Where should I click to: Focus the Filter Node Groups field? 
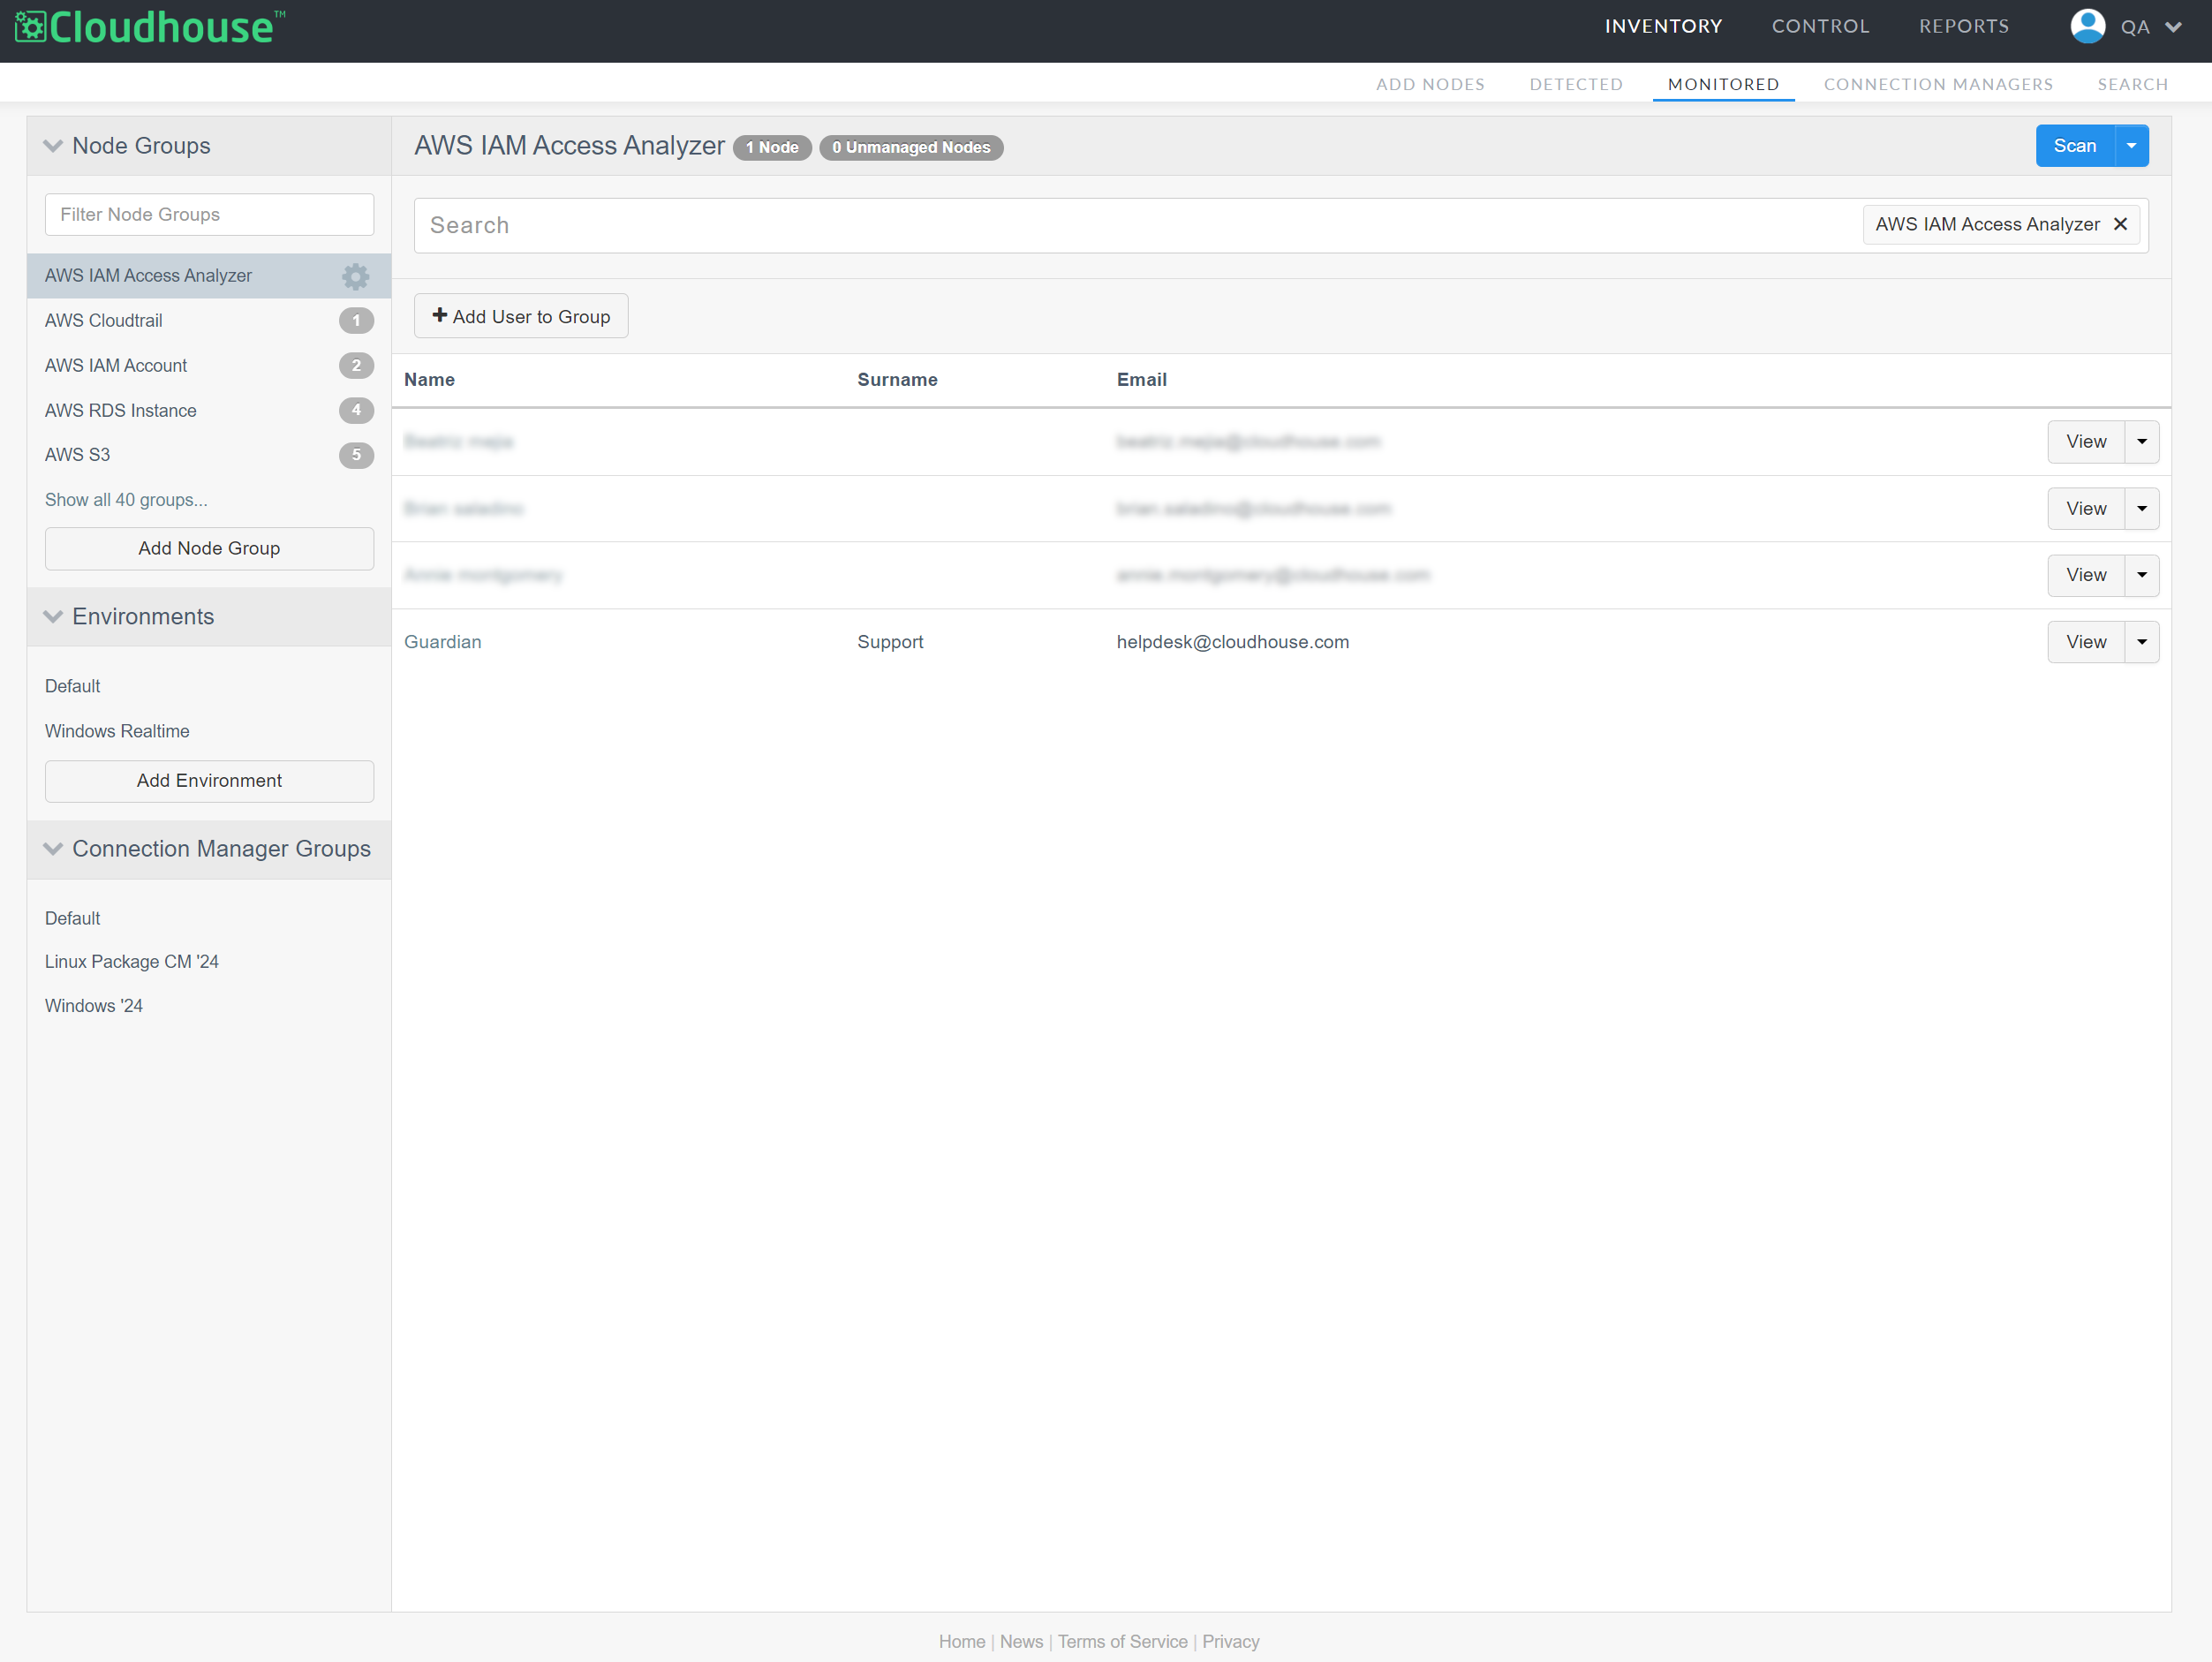209,215
